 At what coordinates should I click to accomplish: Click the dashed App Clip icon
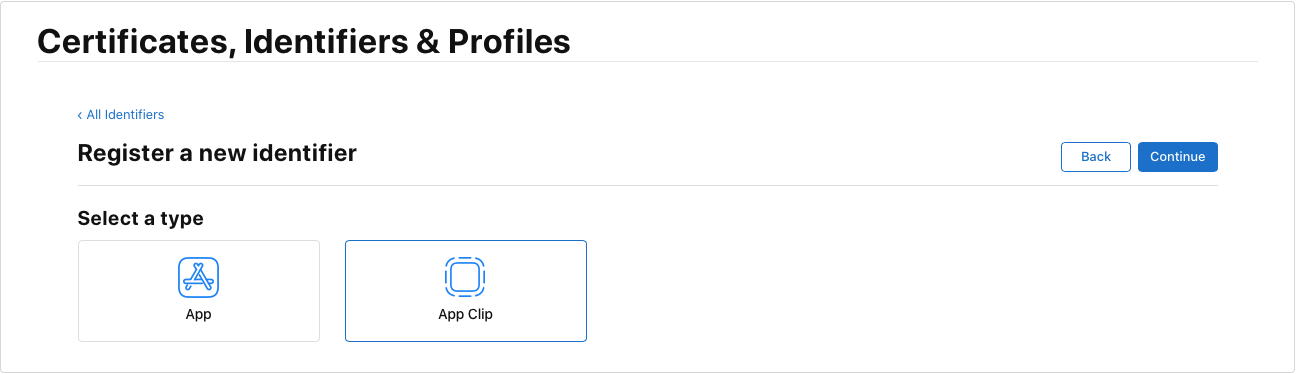465,277
